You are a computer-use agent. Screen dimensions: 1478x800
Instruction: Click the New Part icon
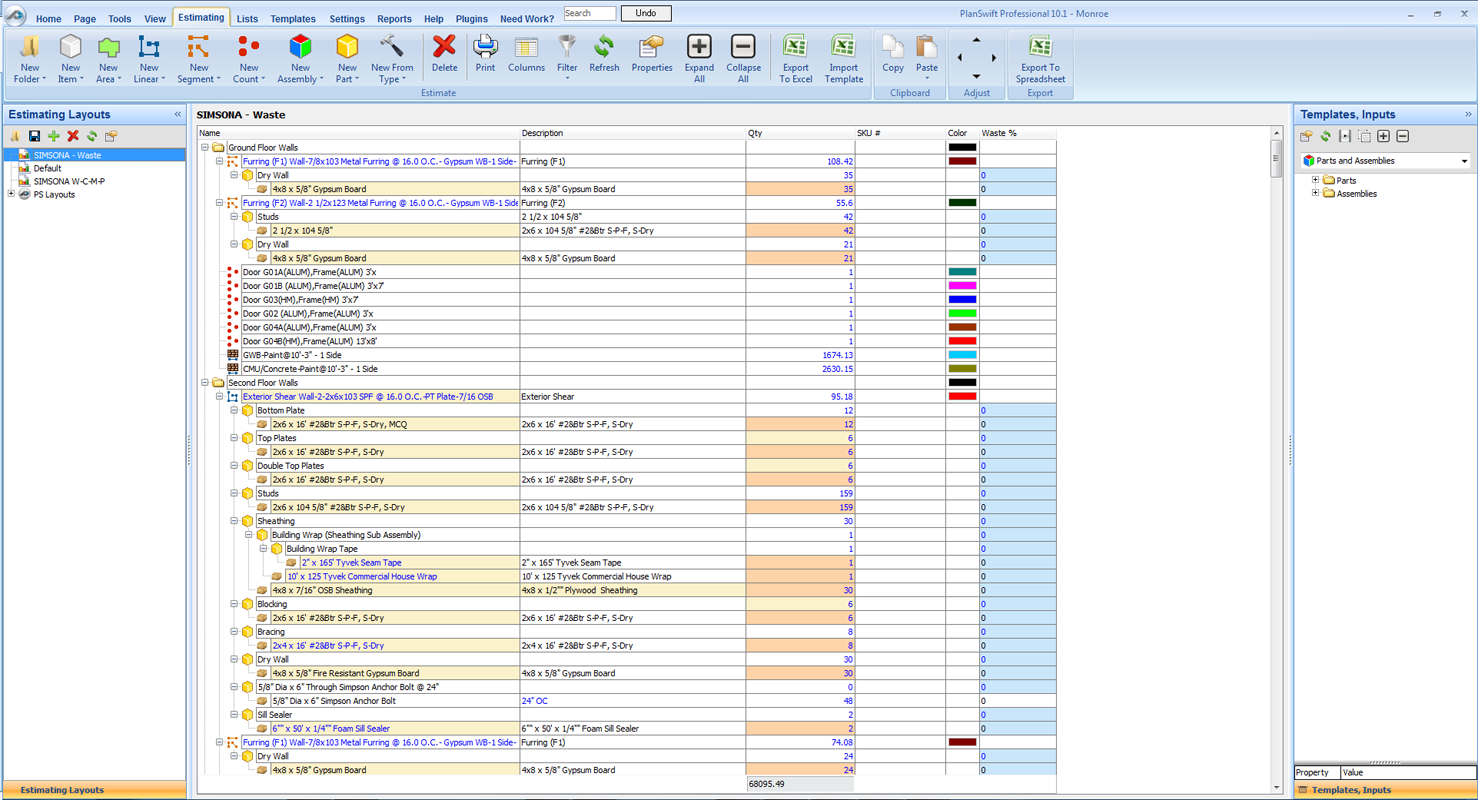347,47
